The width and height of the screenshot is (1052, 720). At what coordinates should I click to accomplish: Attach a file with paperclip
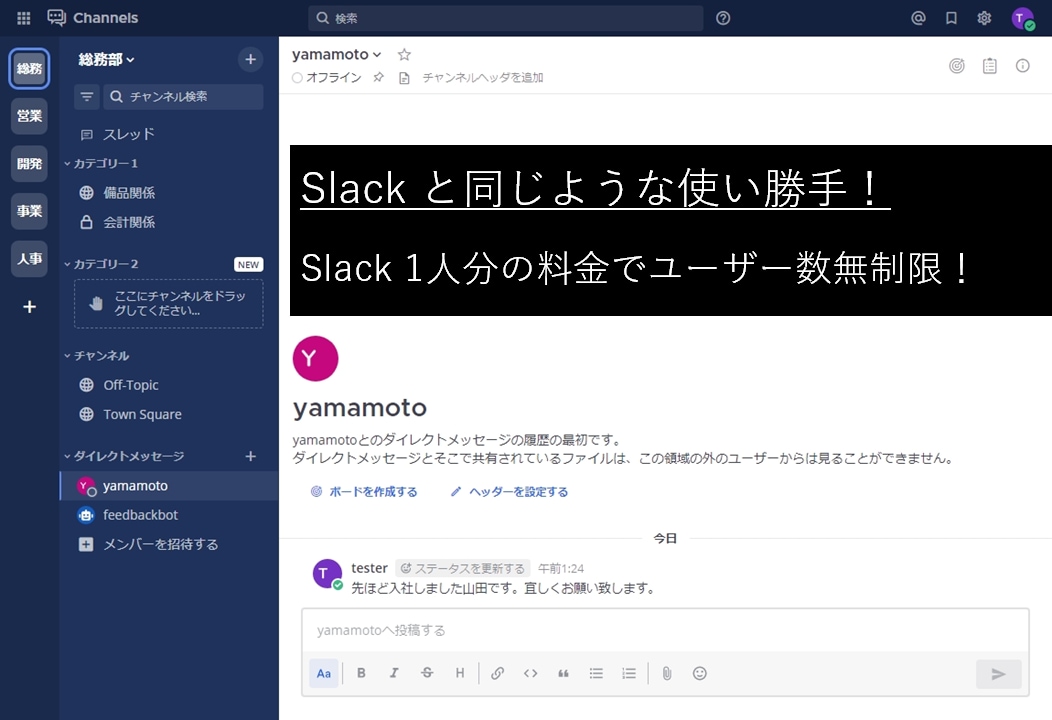point(666,673)
